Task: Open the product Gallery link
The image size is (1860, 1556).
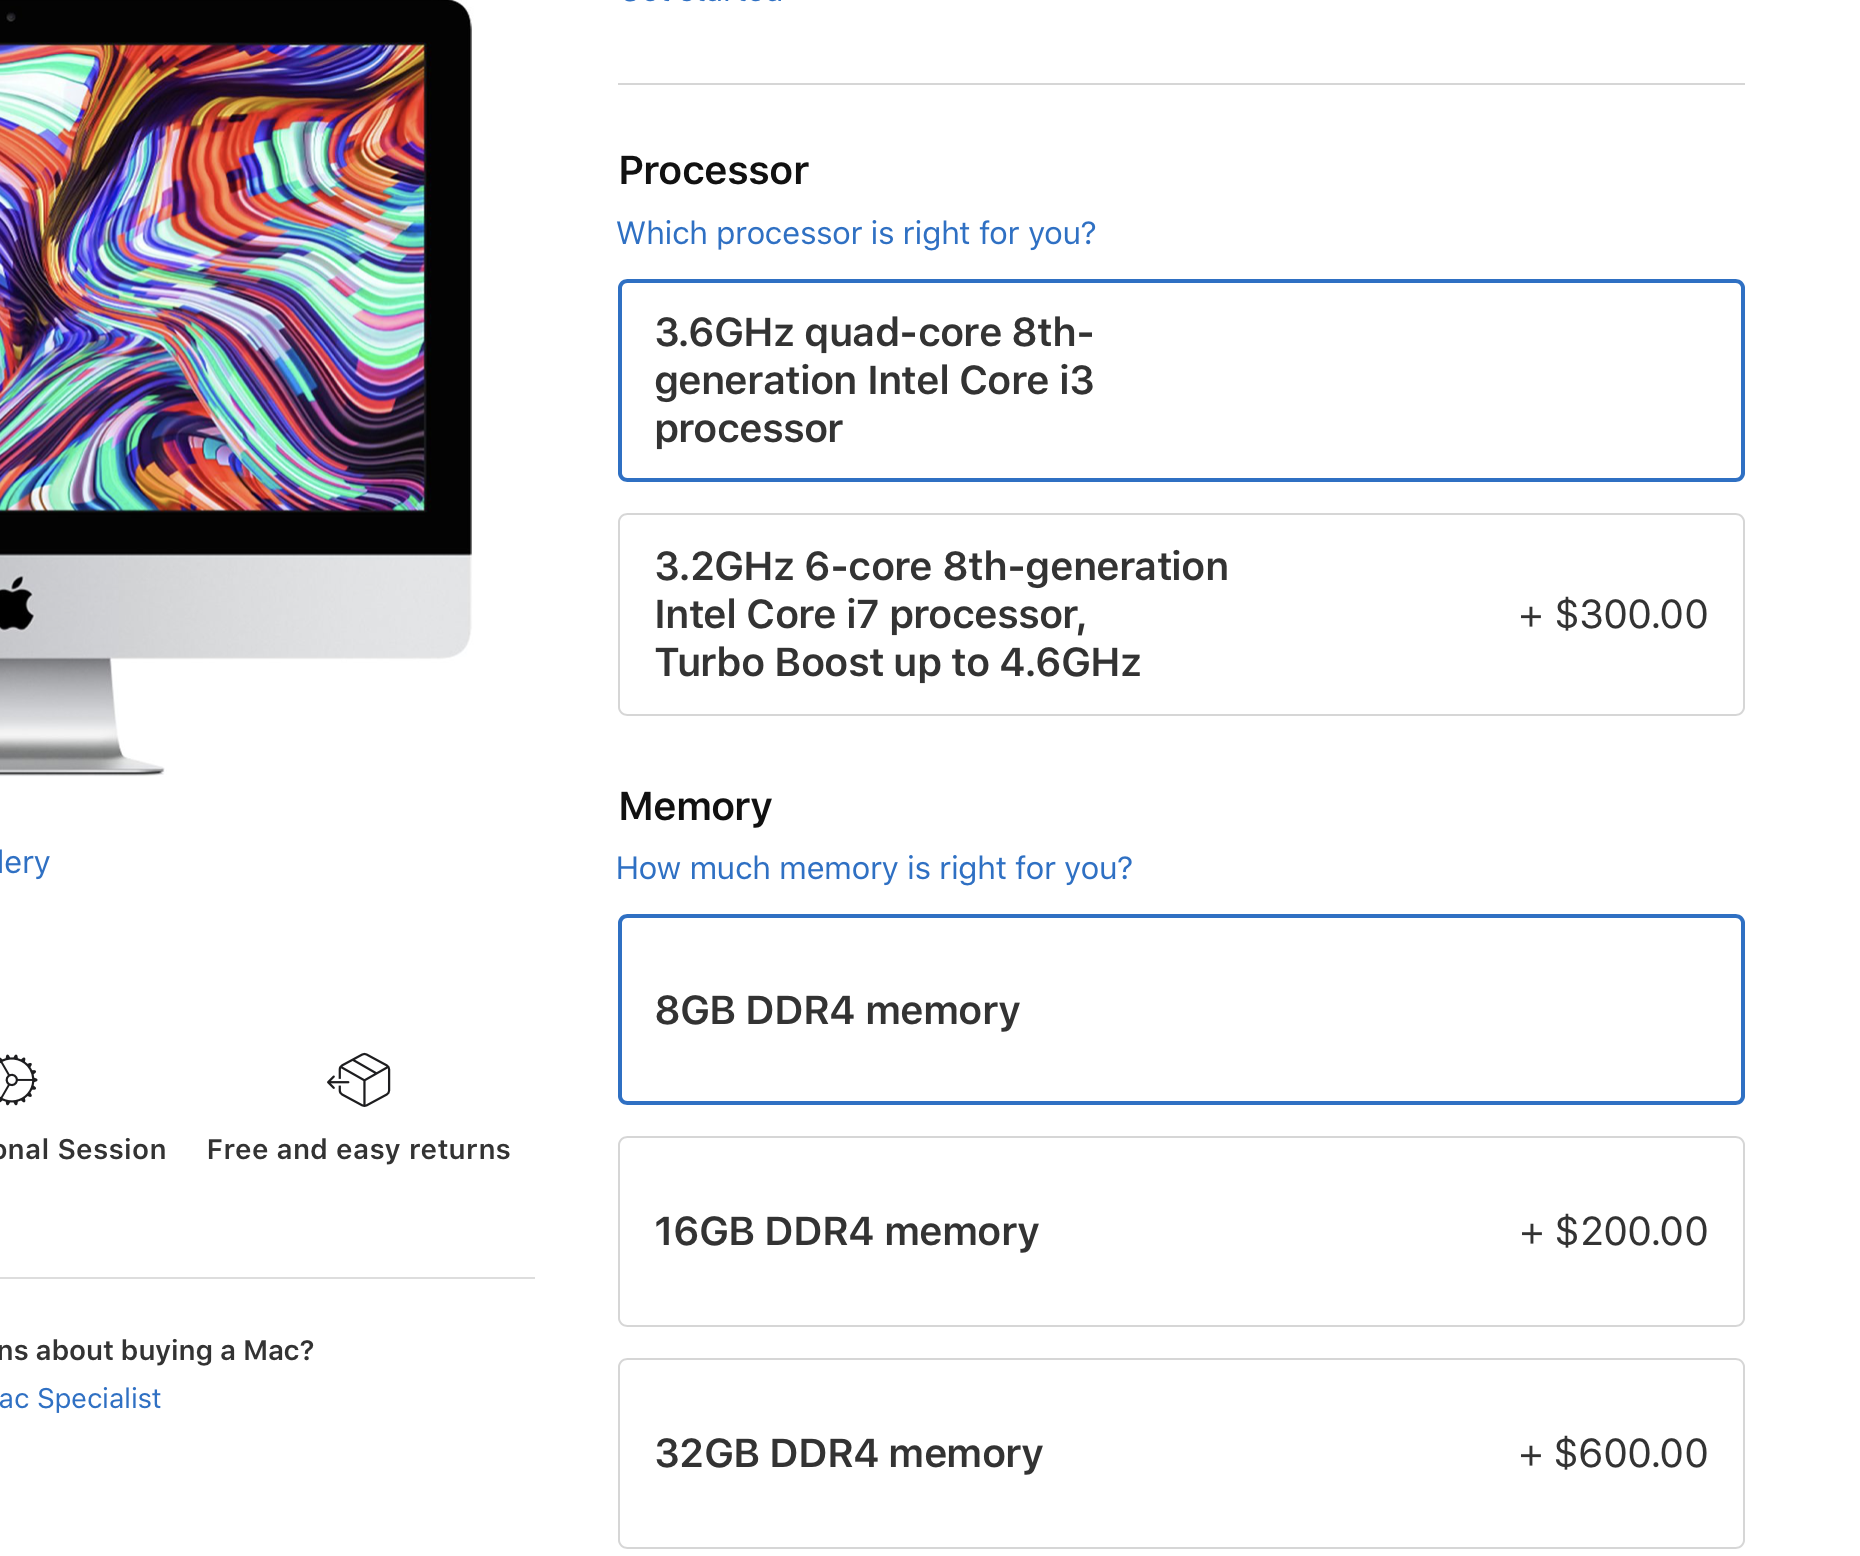Action: 25,862
